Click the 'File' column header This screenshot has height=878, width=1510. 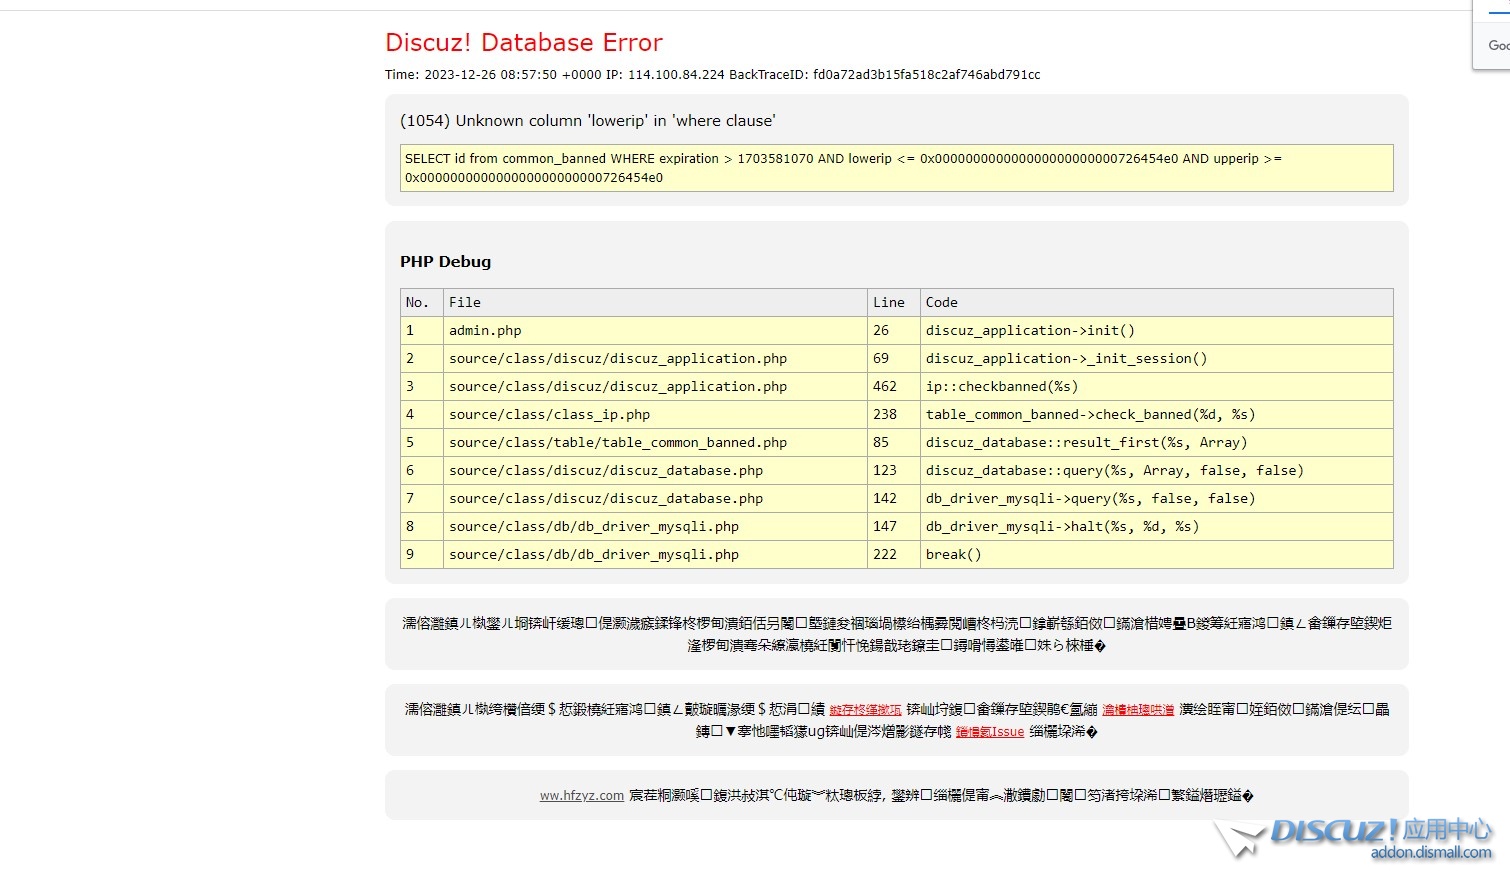pos(655,302)
